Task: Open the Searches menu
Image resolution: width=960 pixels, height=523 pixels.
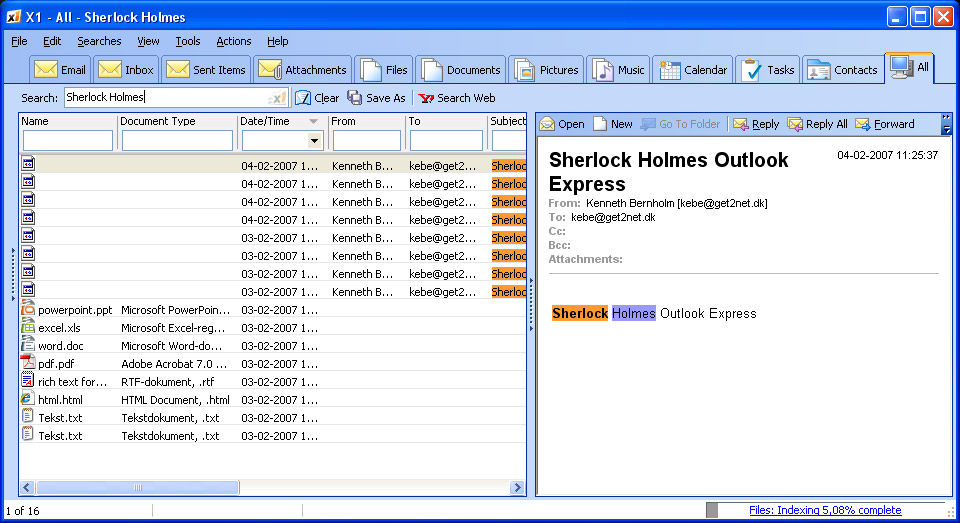Action: pos(99,41)
